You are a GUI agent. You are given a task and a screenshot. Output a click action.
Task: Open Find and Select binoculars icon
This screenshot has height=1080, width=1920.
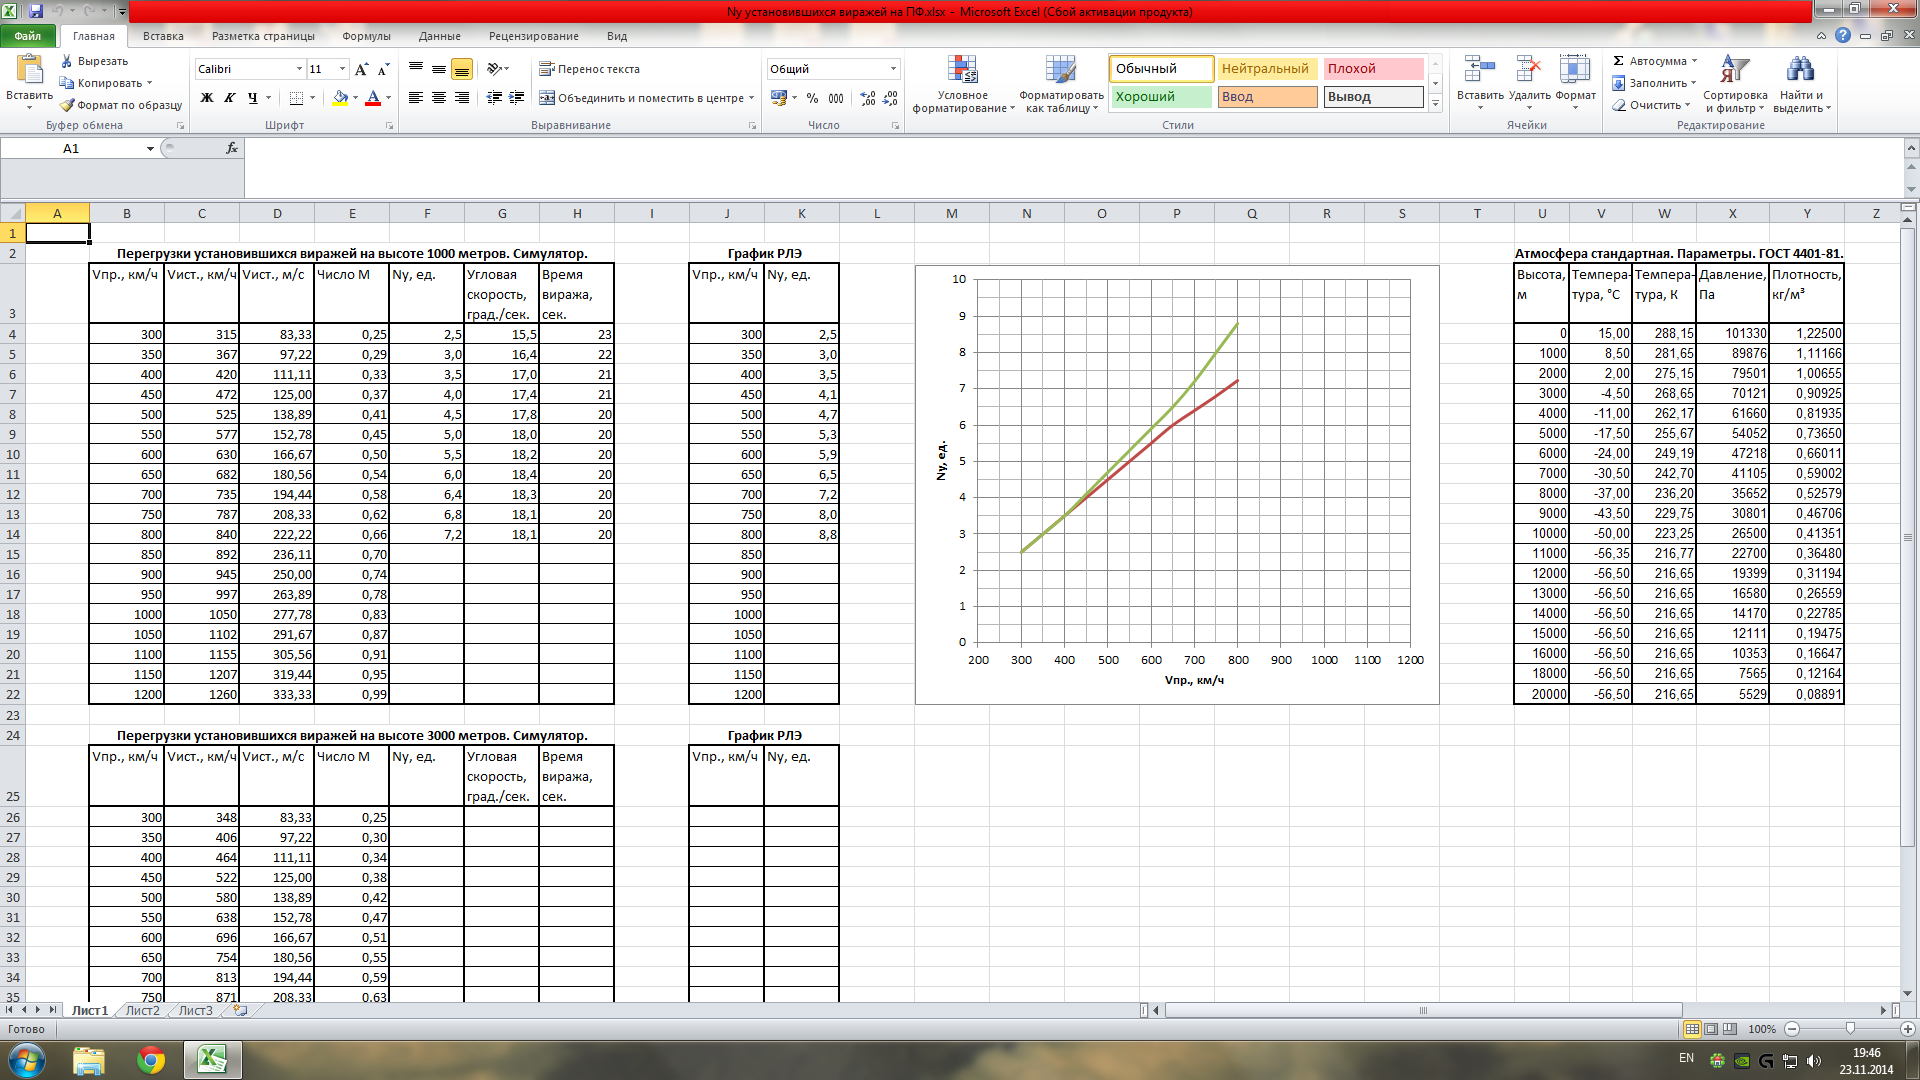[1800, 69]
